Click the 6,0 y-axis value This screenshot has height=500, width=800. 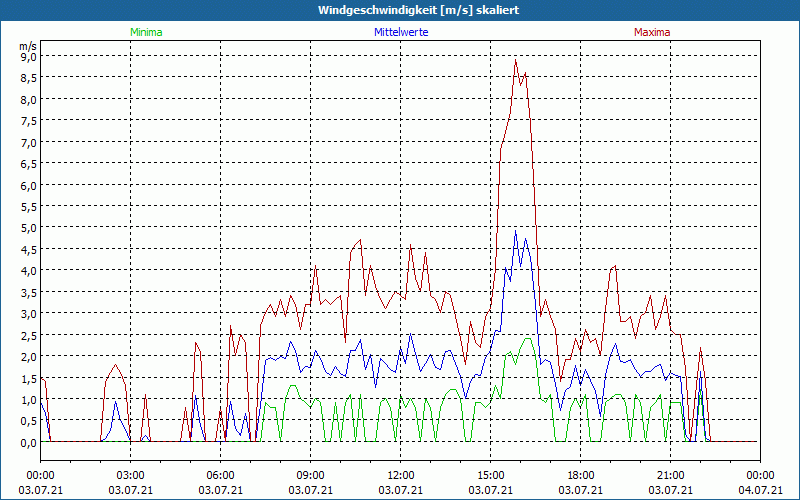(x=28, y=185)
